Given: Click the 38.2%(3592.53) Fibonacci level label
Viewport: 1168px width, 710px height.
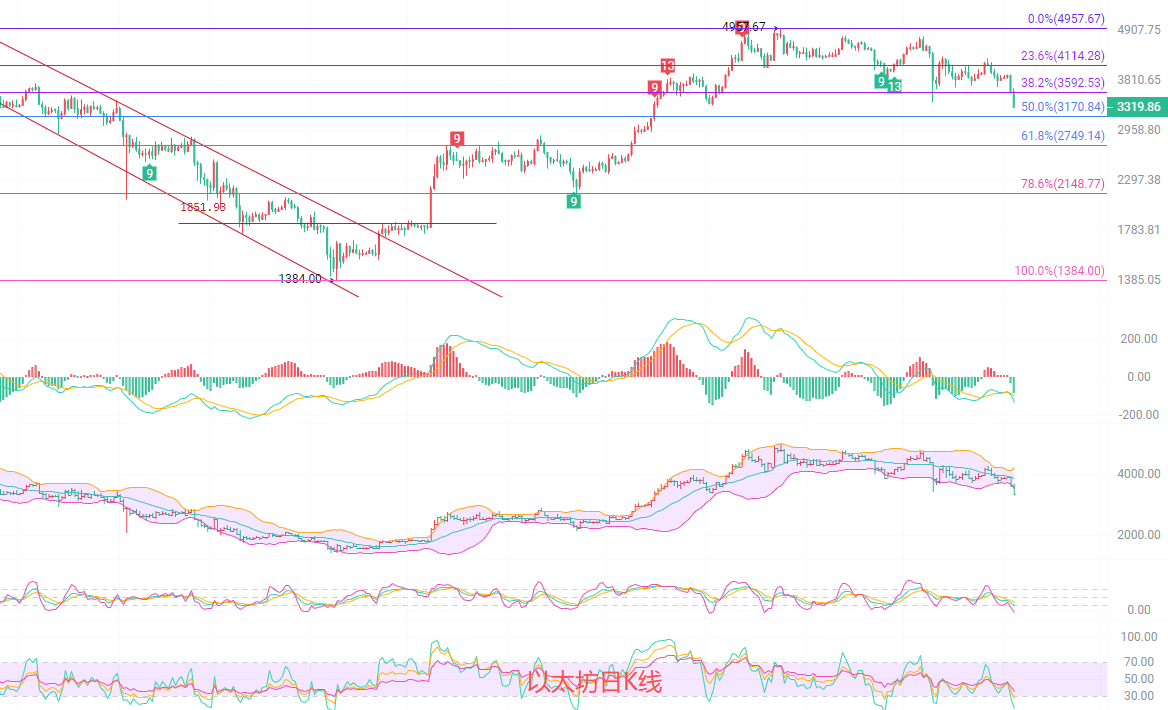Looking at the screenshot, I should (x=1062, y=83).
